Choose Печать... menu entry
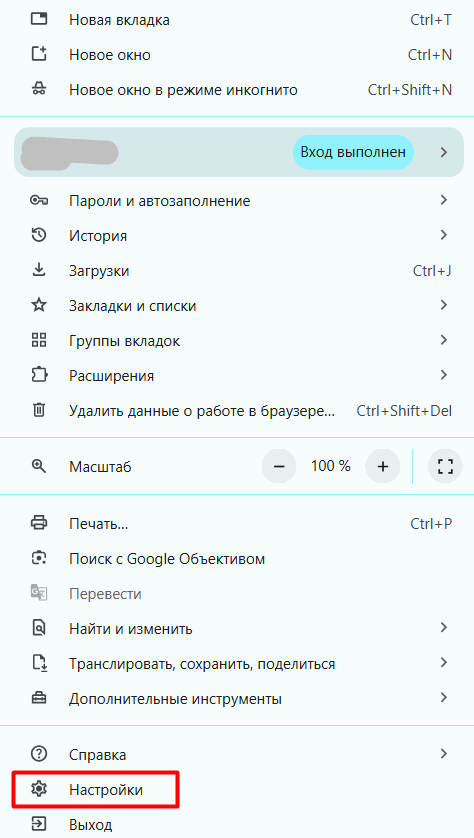The height and width of the screenshot is (838, 474). point(237,524)
